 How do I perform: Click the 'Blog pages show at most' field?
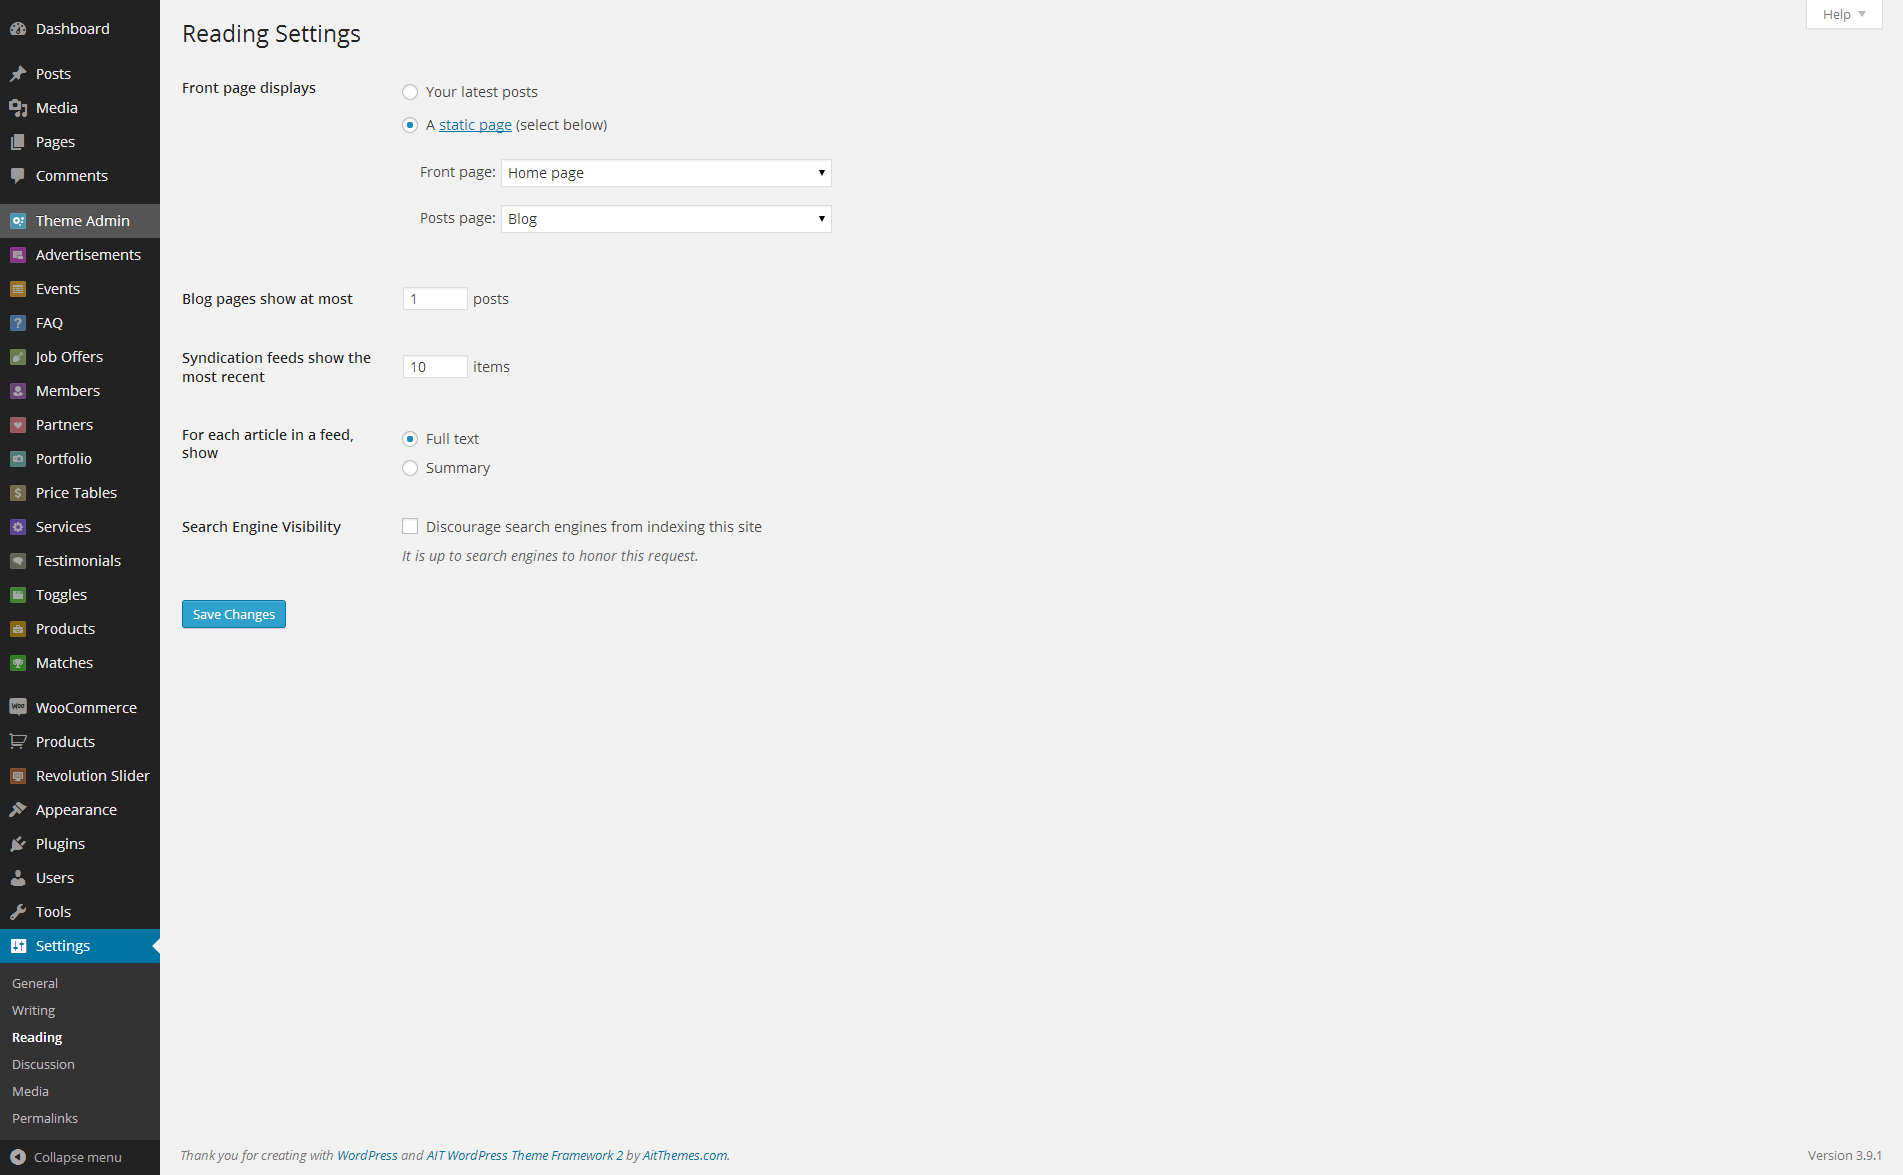pyautogui.click(x=435, y=299)
